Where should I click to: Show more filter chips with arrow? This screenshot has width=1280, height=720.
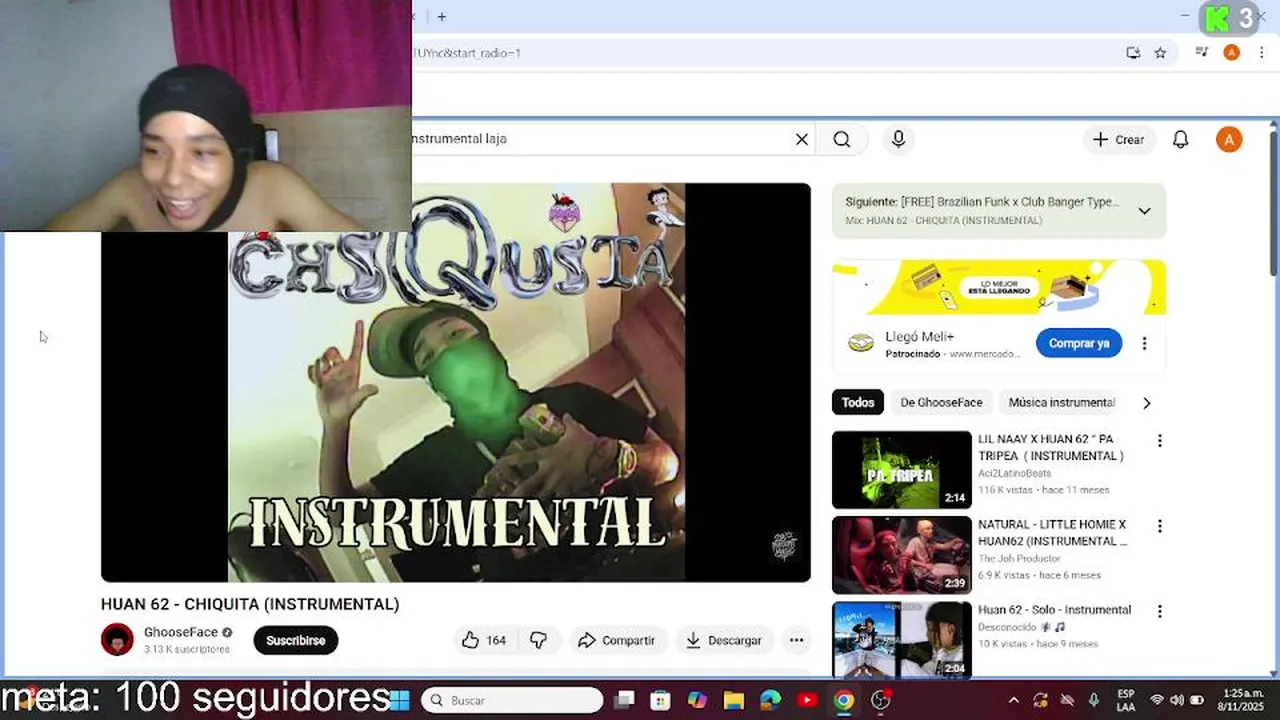coord(1146,402)
